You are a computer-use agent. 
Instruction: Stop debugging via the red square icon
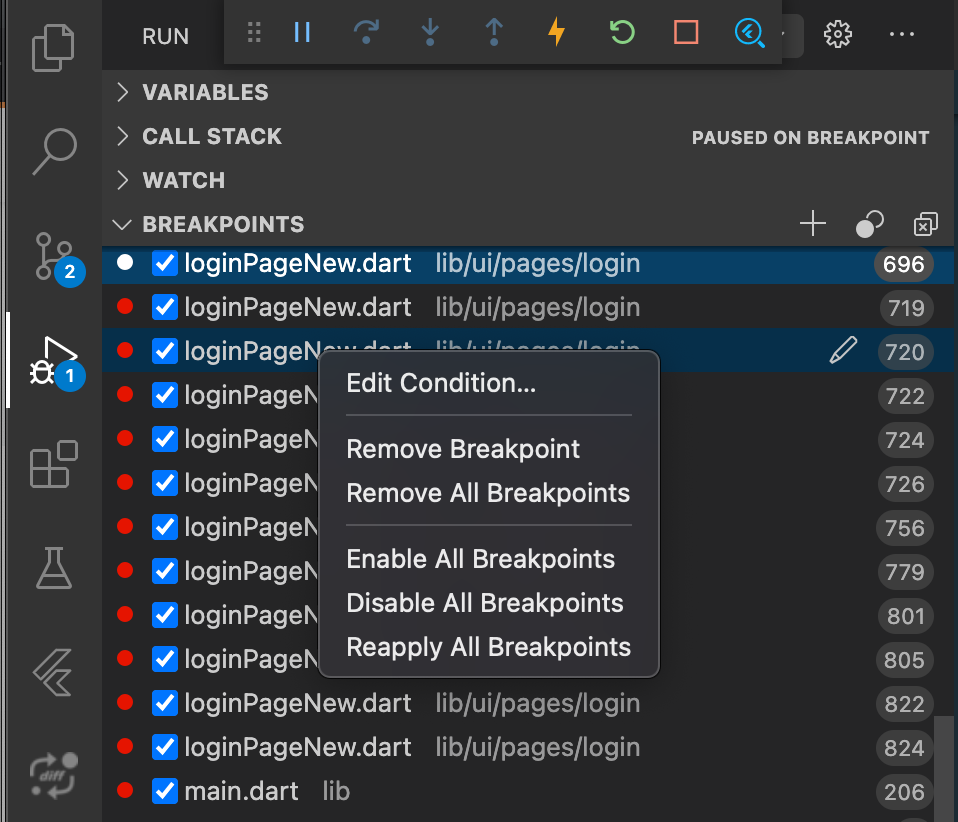(x=685, y=33)
